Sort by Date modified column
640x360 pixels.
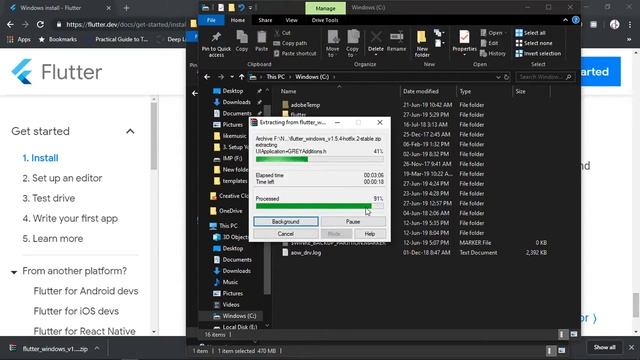coord(421,91)
